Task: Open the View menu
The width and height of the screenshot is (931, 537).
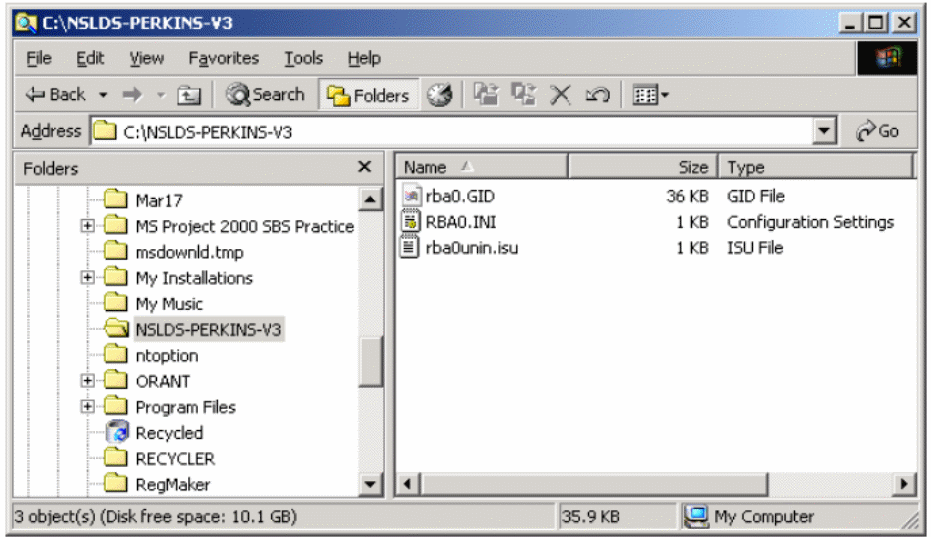Action: click(x=147, y=58)
